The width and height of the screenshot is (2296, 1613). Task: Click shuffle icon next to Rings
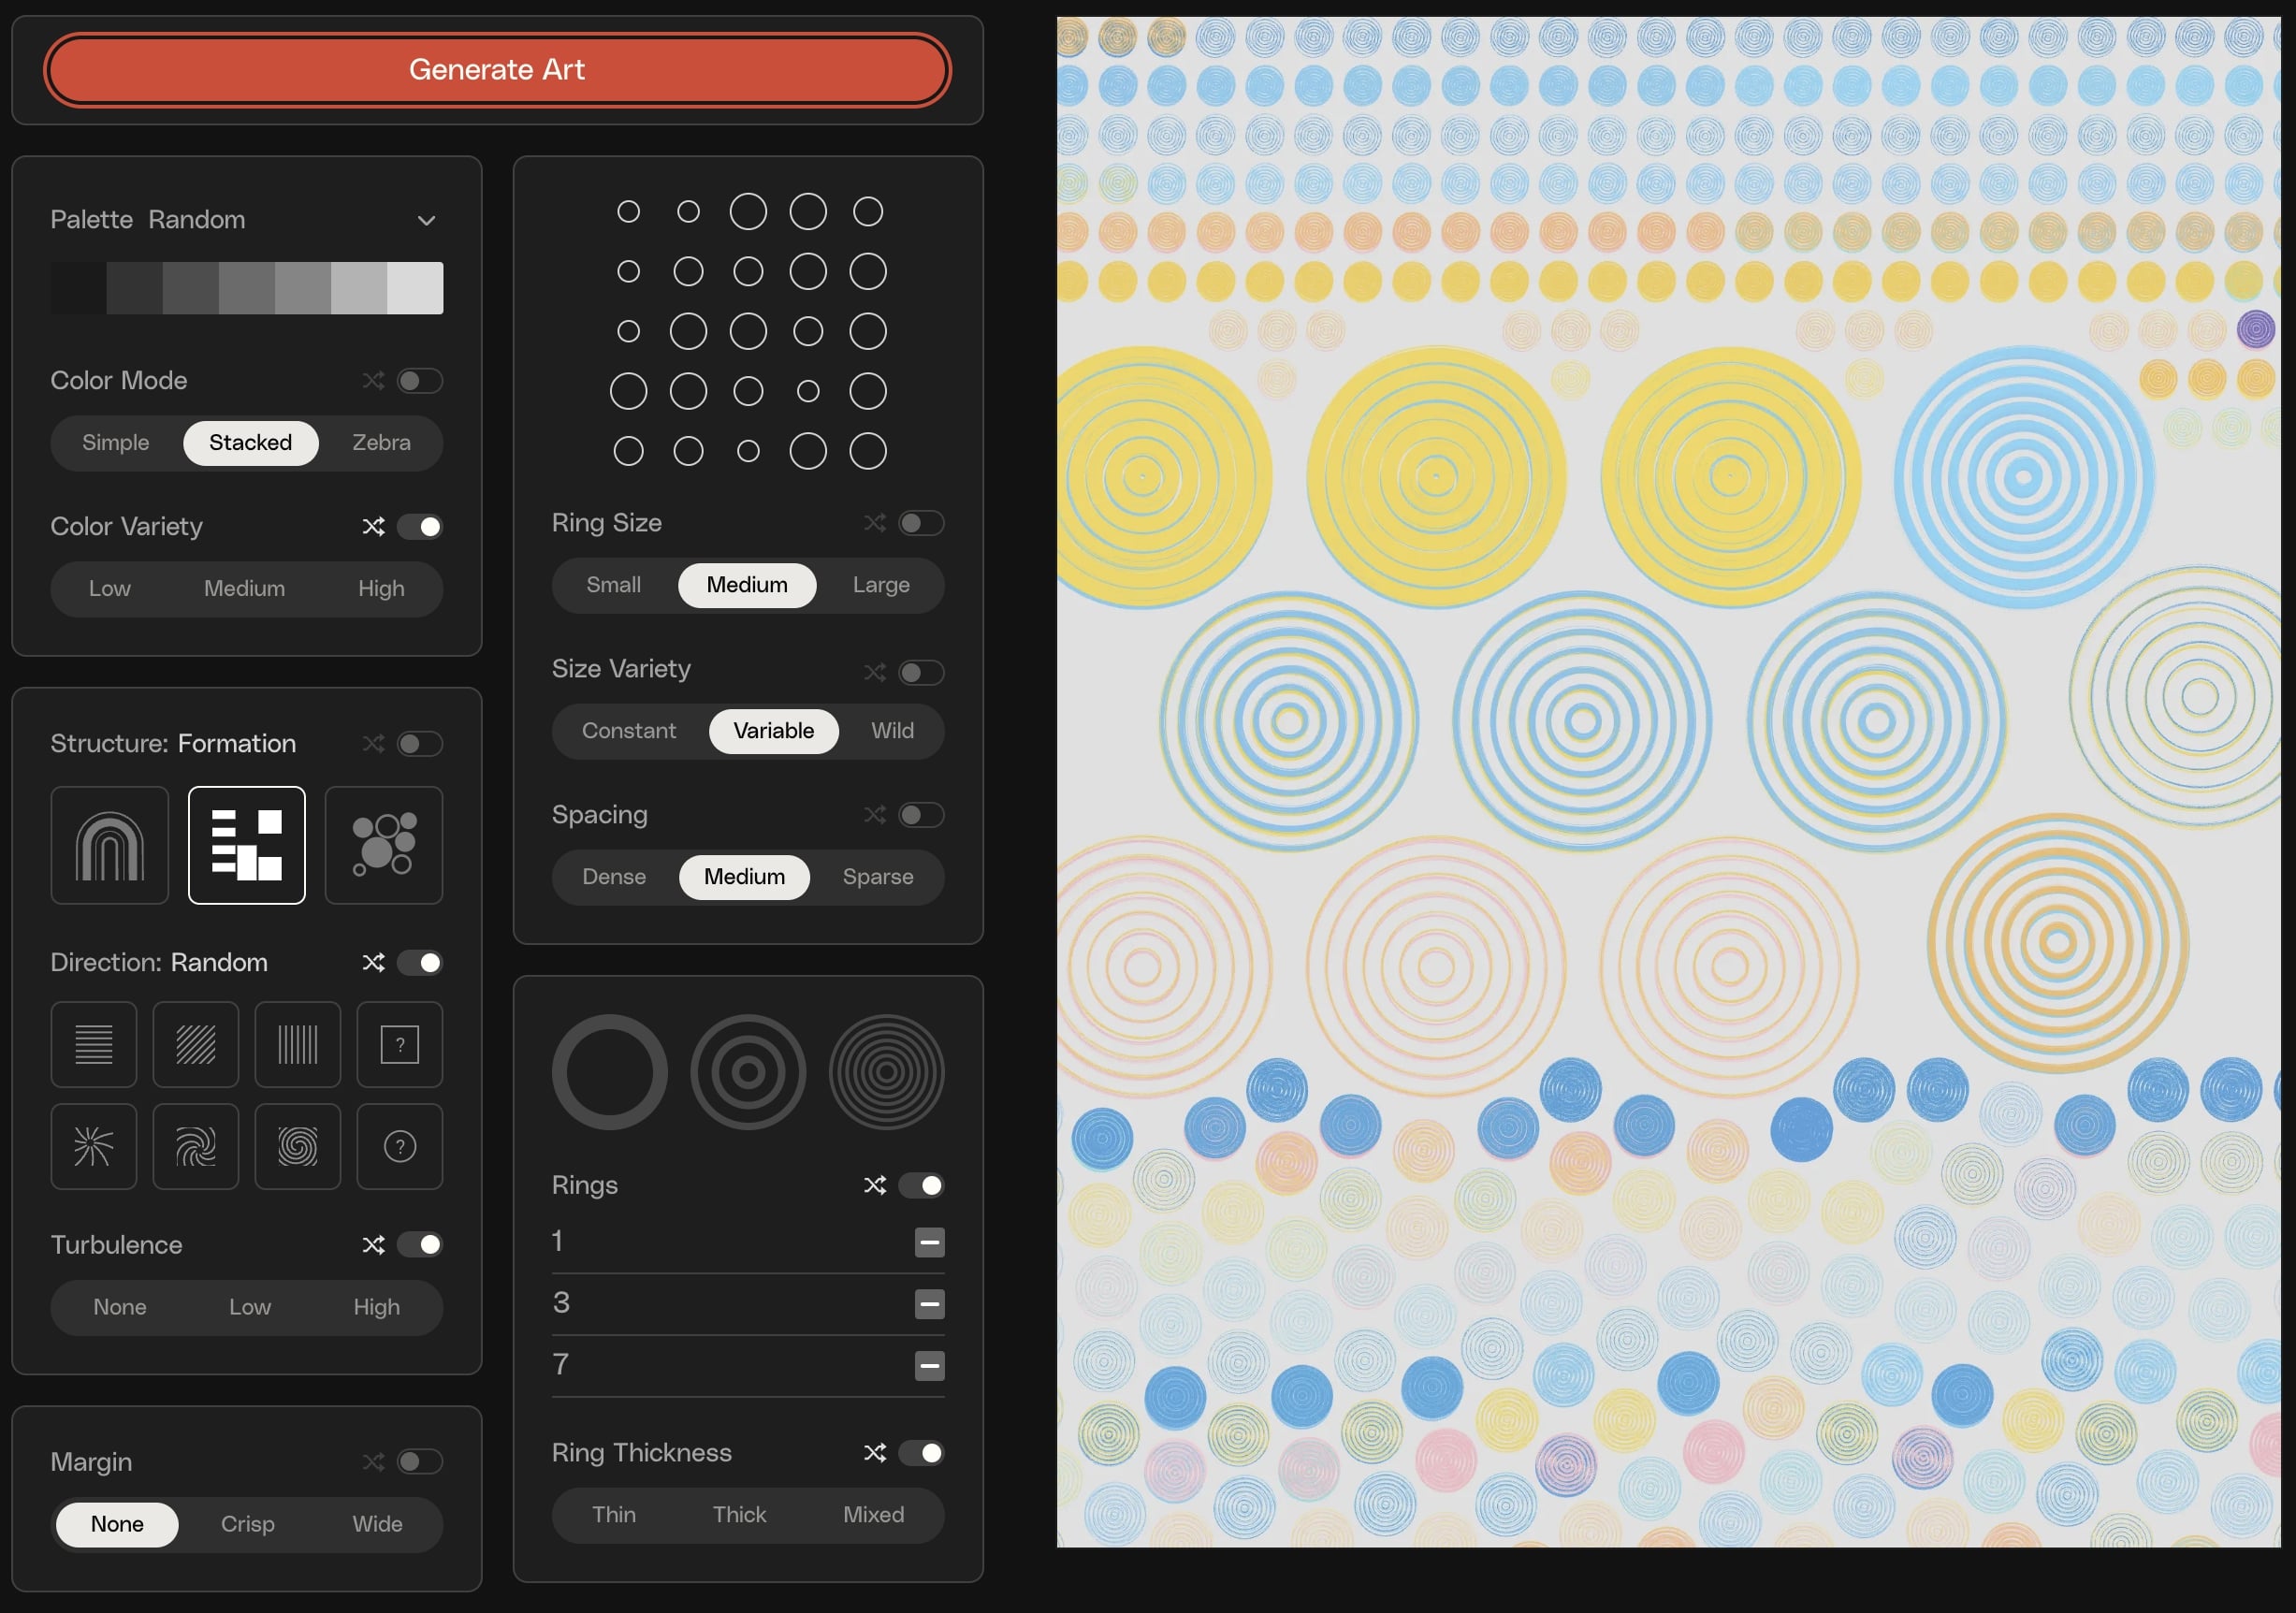875,1185
